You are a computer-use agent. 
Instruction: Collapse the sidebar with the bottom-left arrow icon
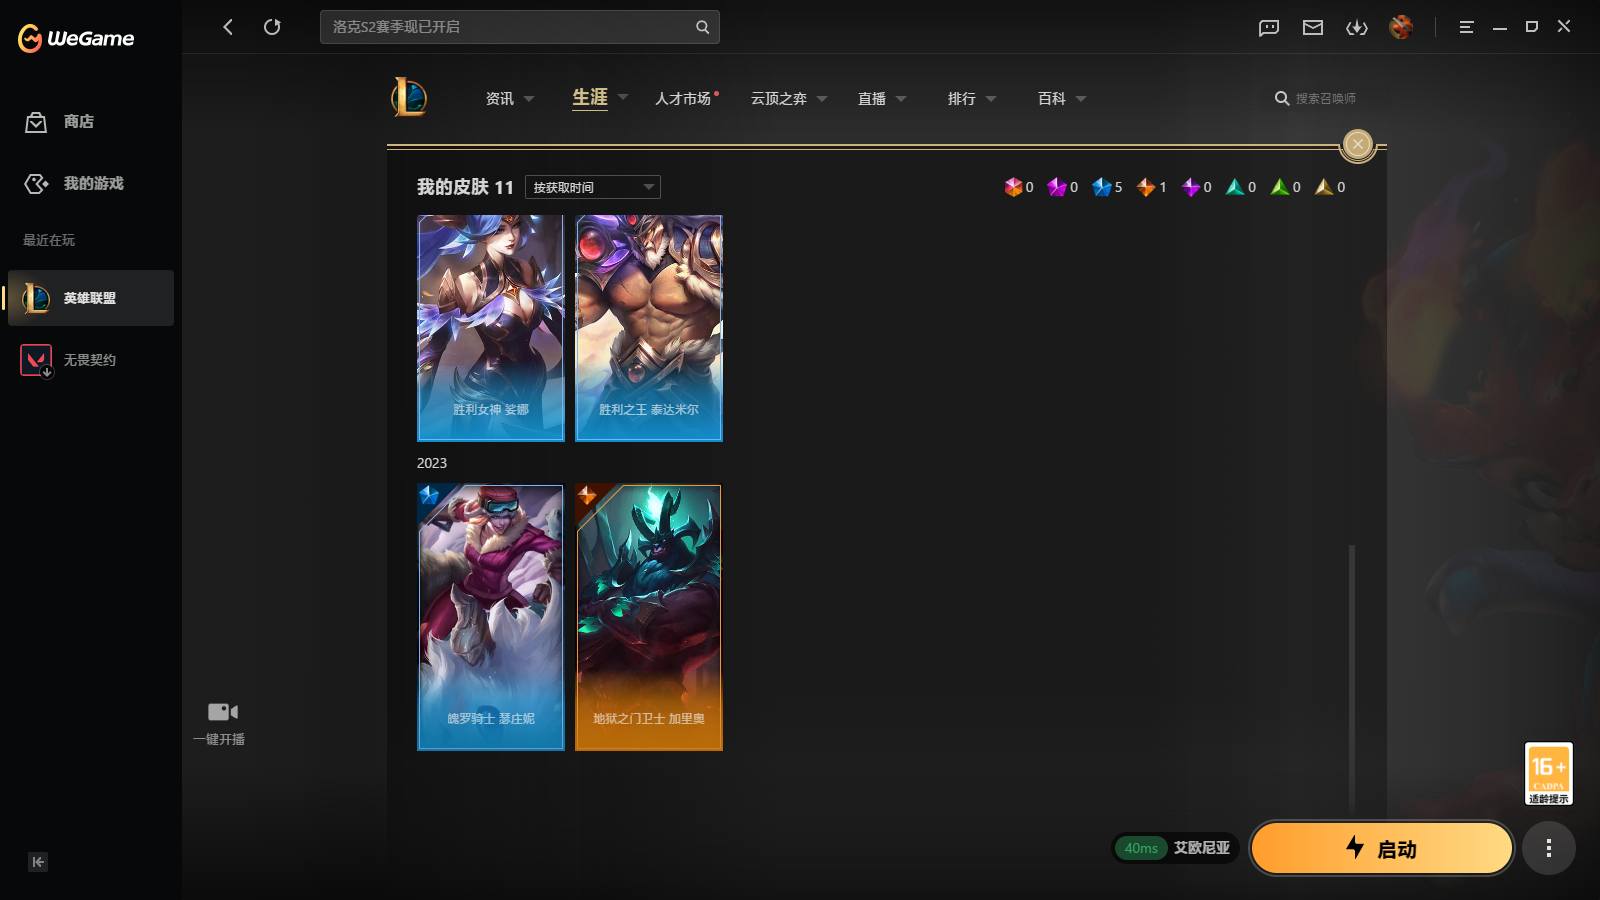click(38, 862)
